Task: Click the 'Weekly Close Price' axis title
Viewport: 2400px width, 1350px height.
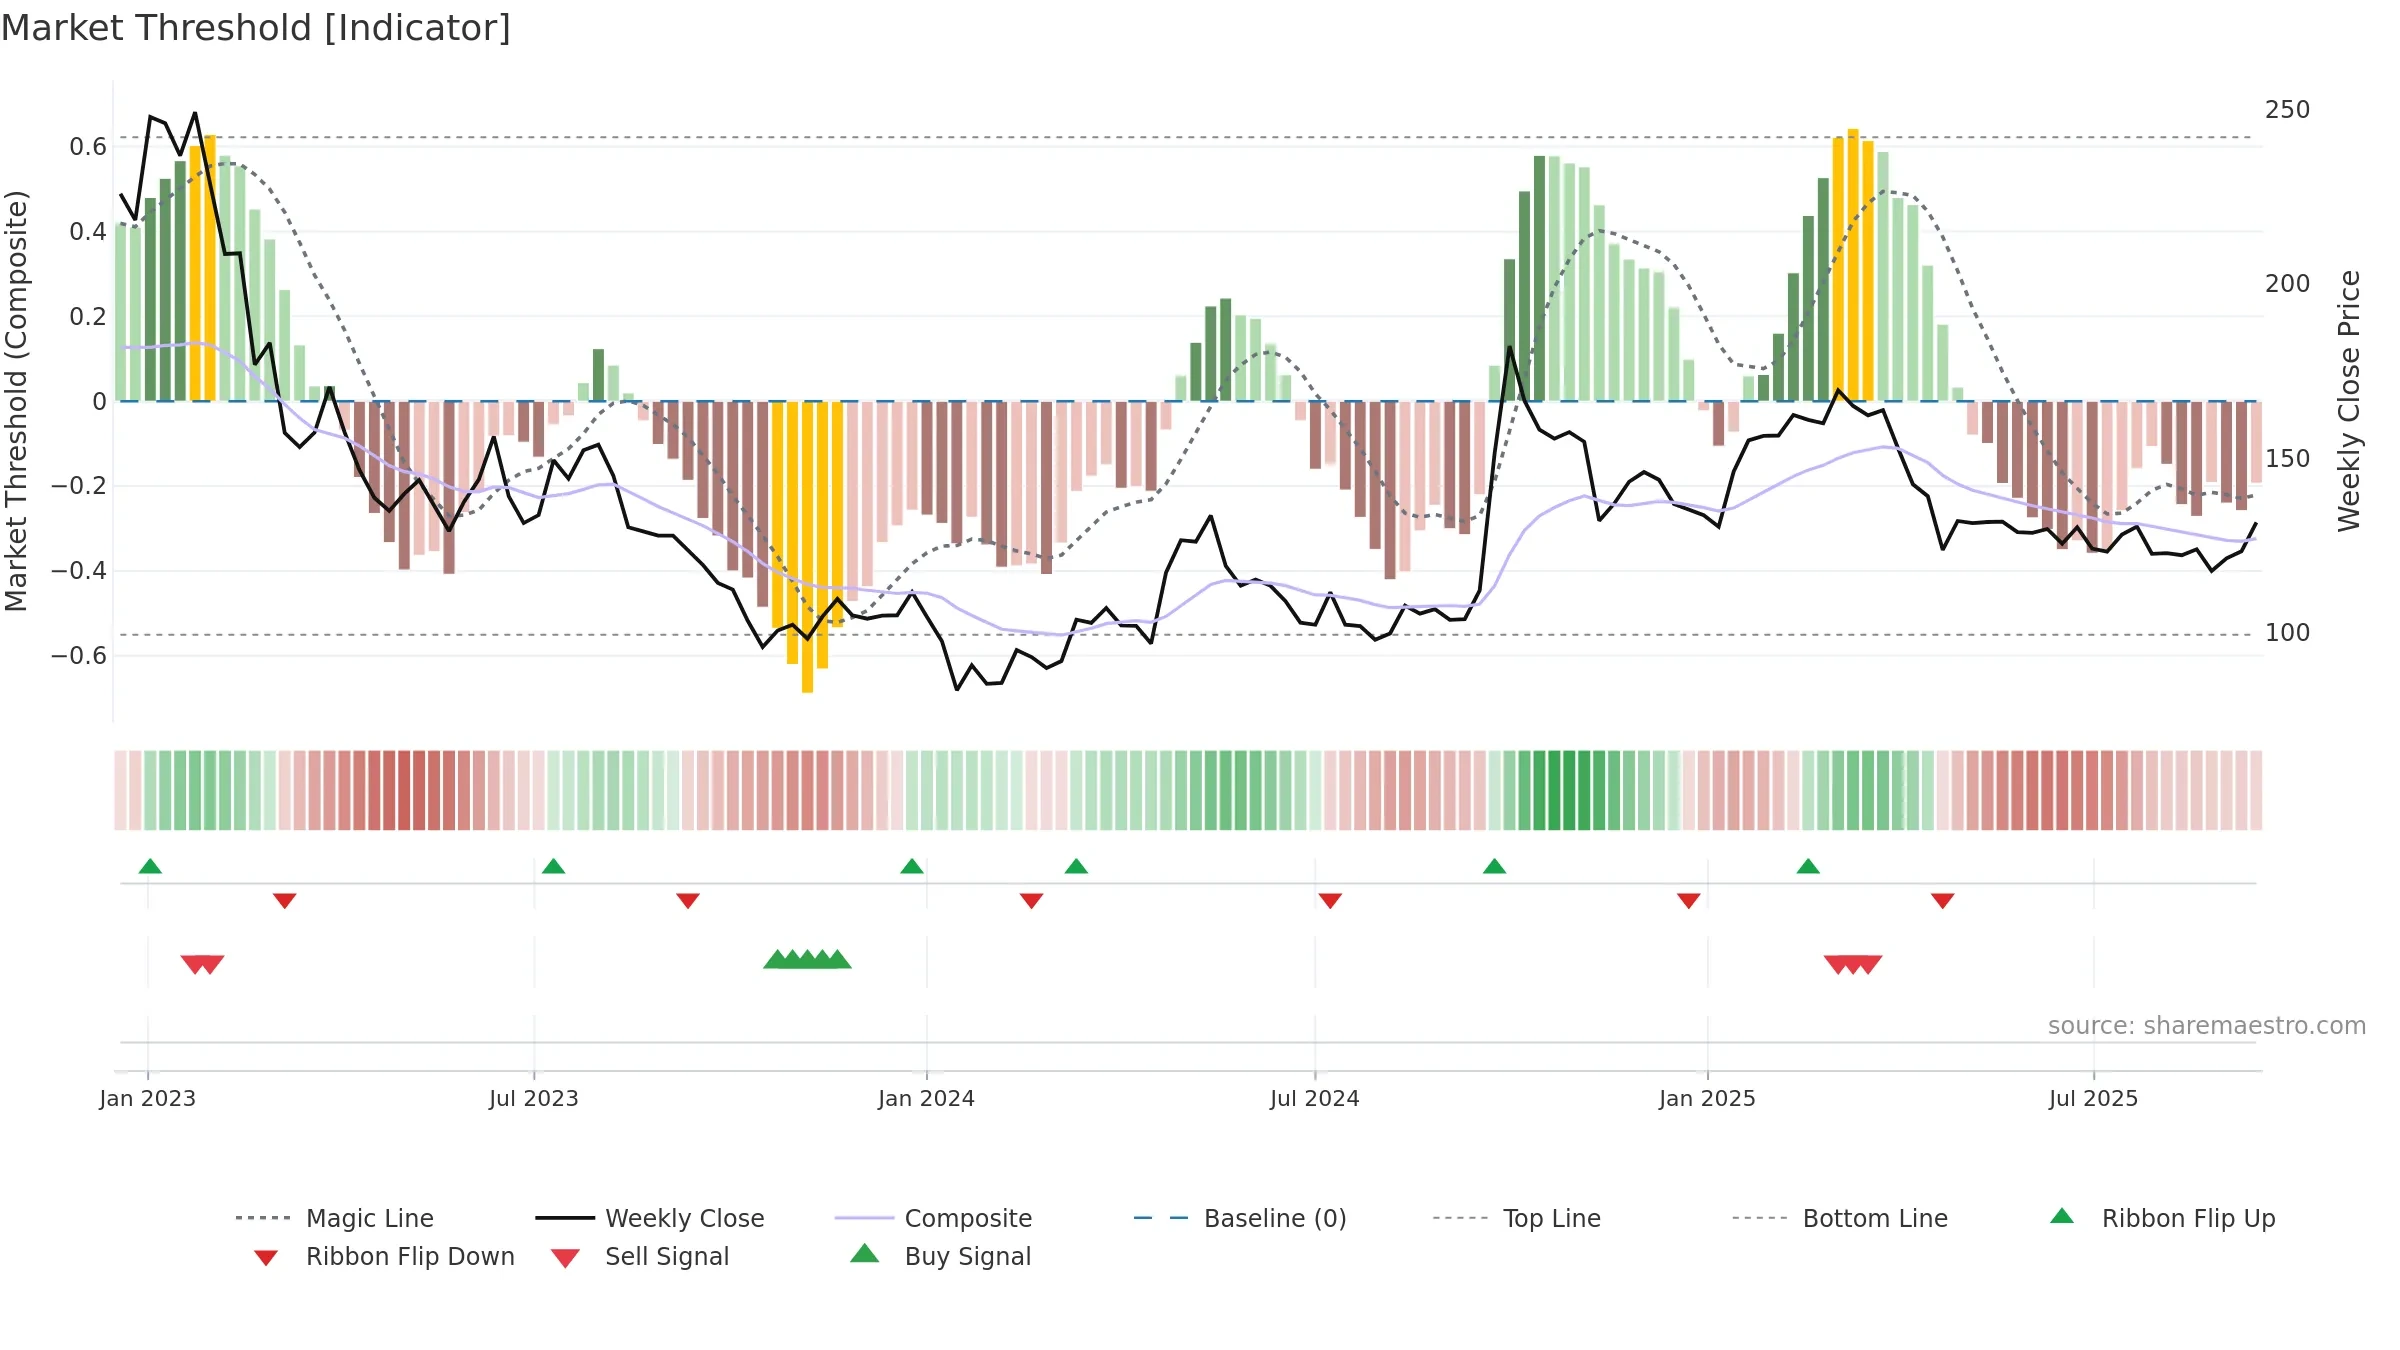Action: (x=2349, y=401)
